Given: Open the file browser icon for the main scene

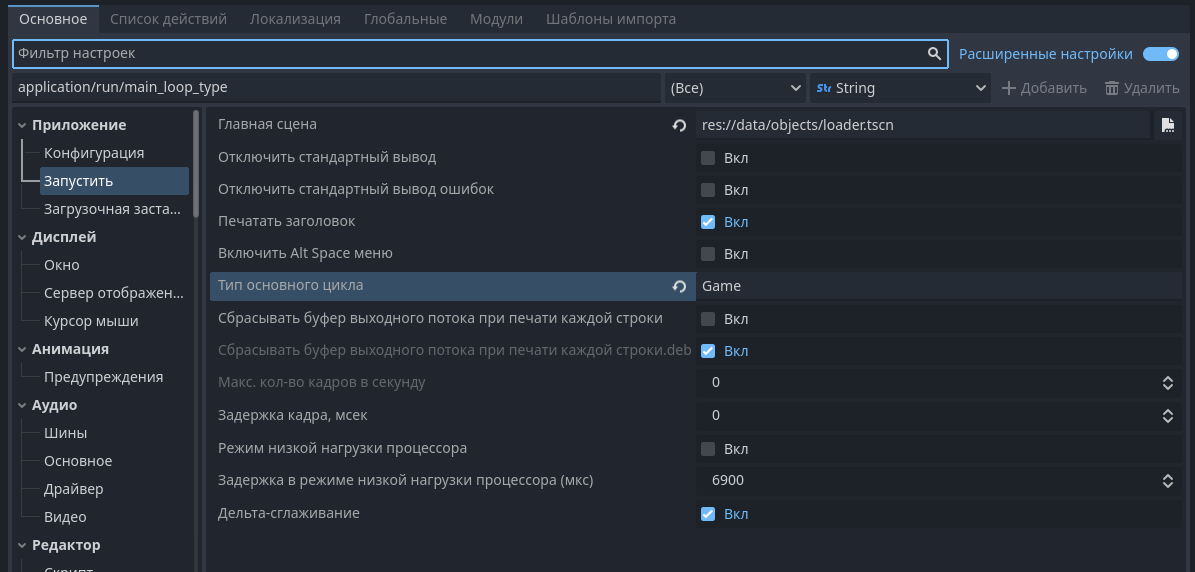Looking at the screenshot, I should tap(1167, 125).
